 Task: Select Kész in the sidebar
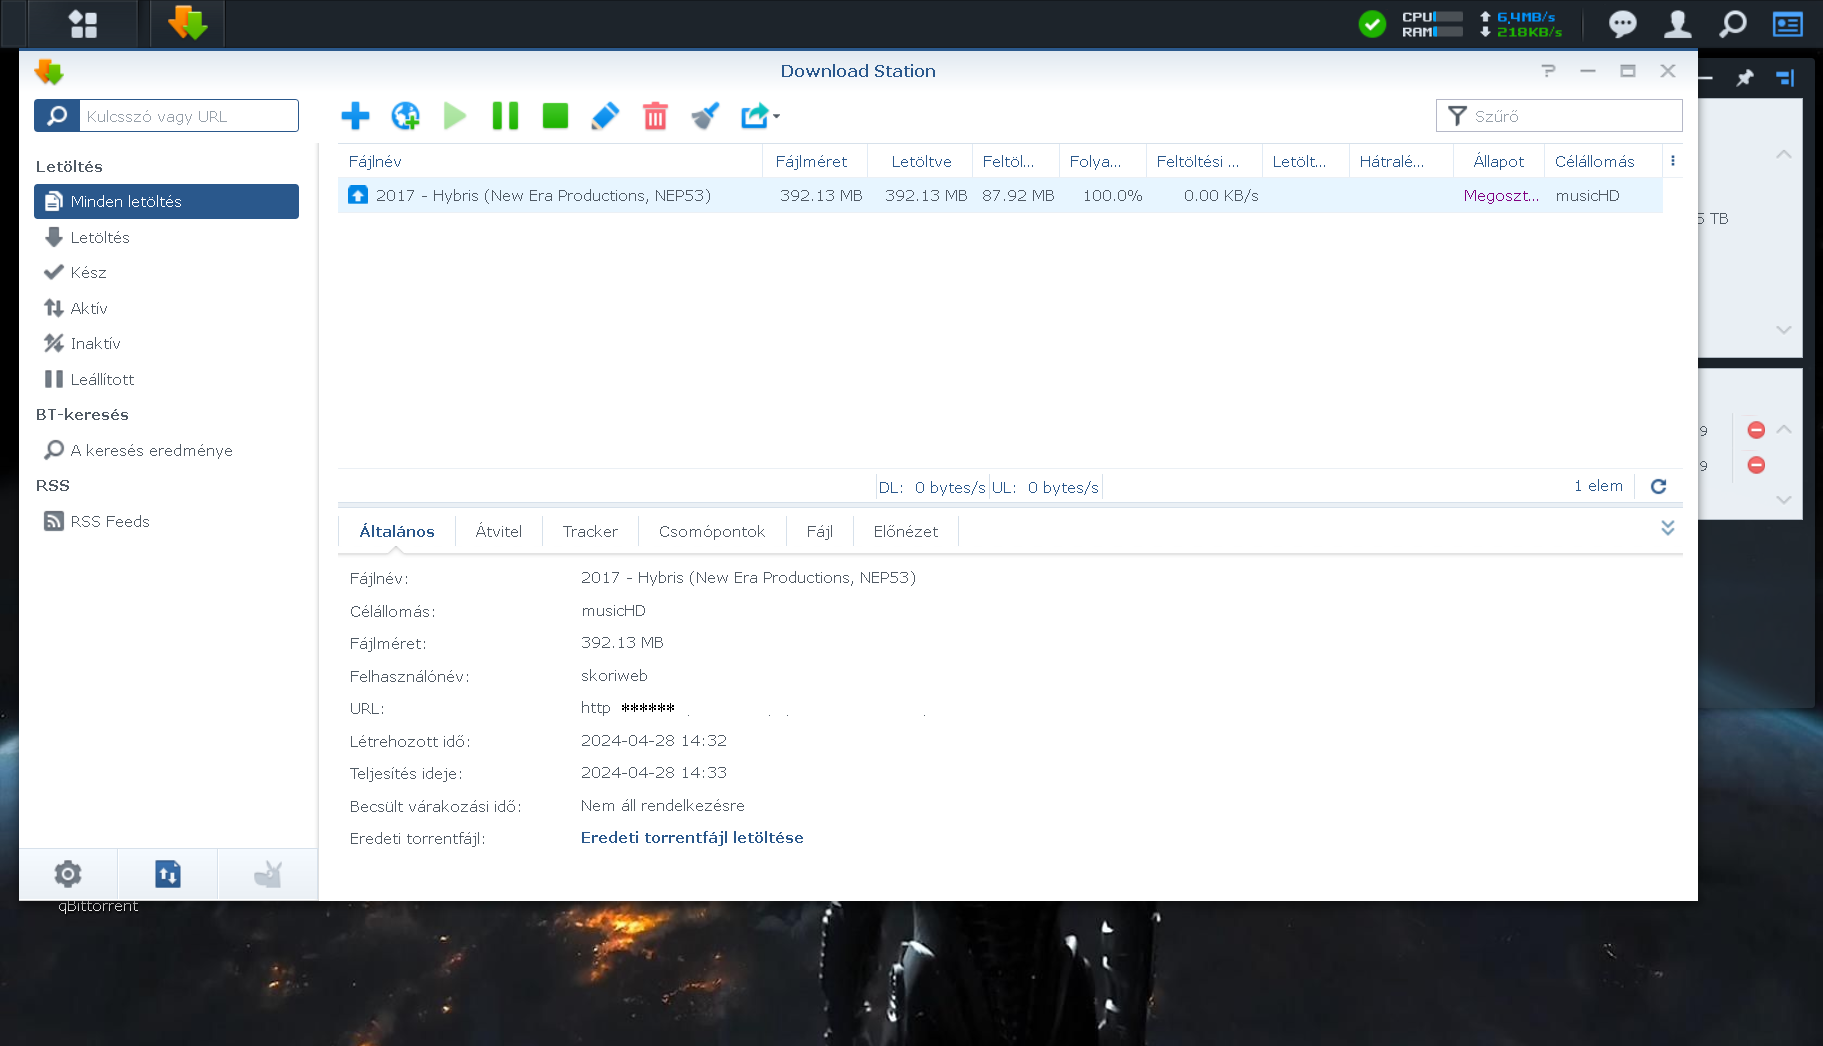(88, 272)
